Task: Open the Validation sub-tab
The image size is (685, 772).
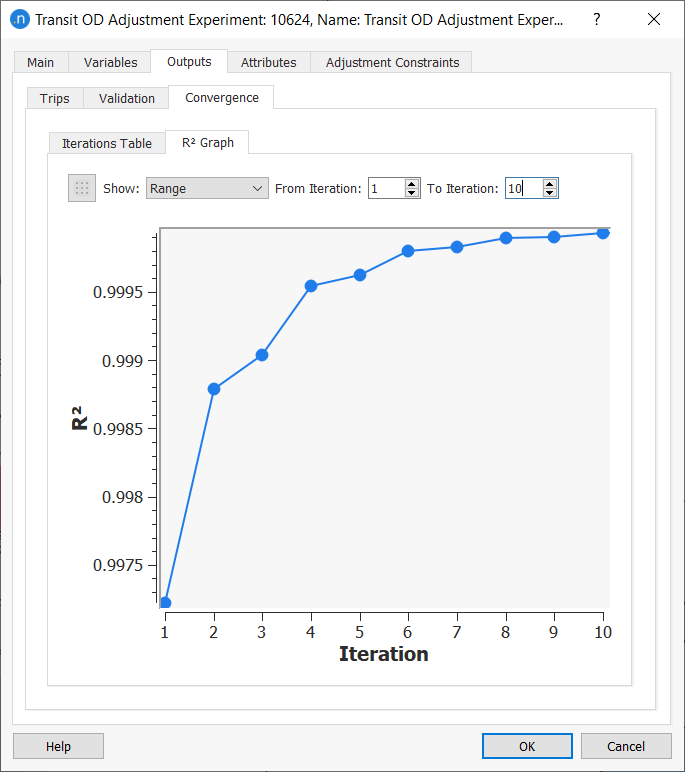Action: 127,98
